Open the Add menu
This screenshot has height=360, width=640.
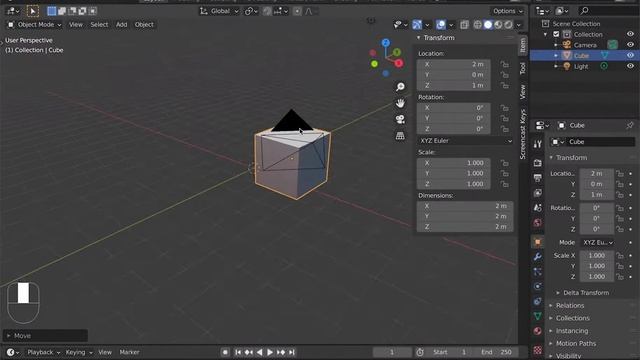point(122,25)
